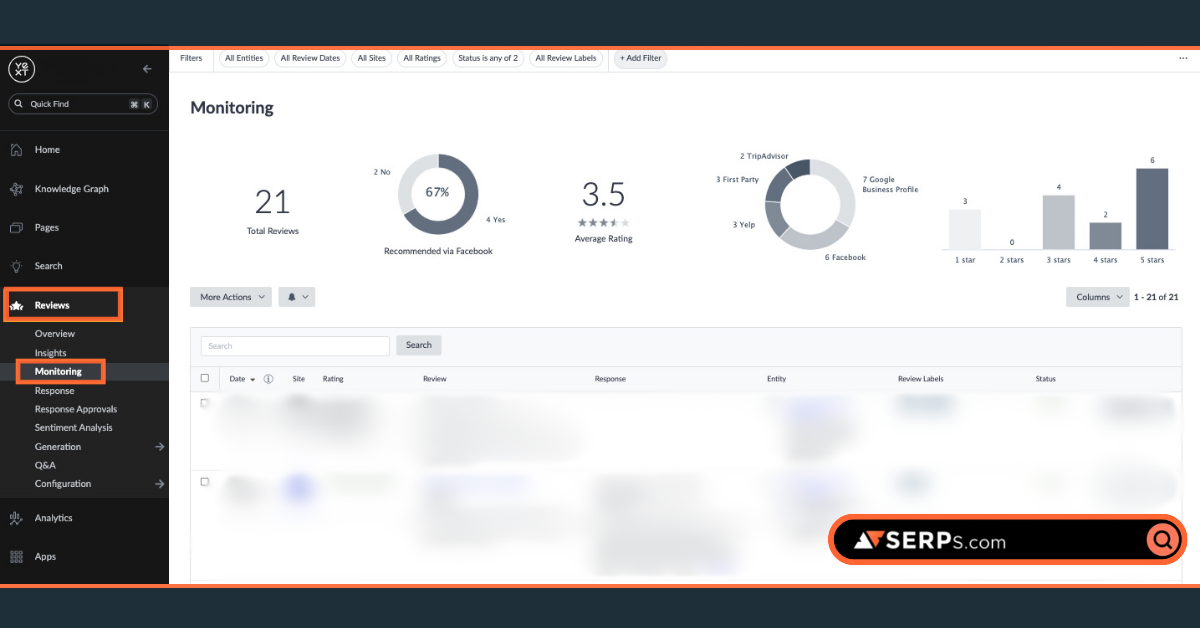Click the Search button beside the search field
This screenshot has width=1200, height=628.
[419, 345]
